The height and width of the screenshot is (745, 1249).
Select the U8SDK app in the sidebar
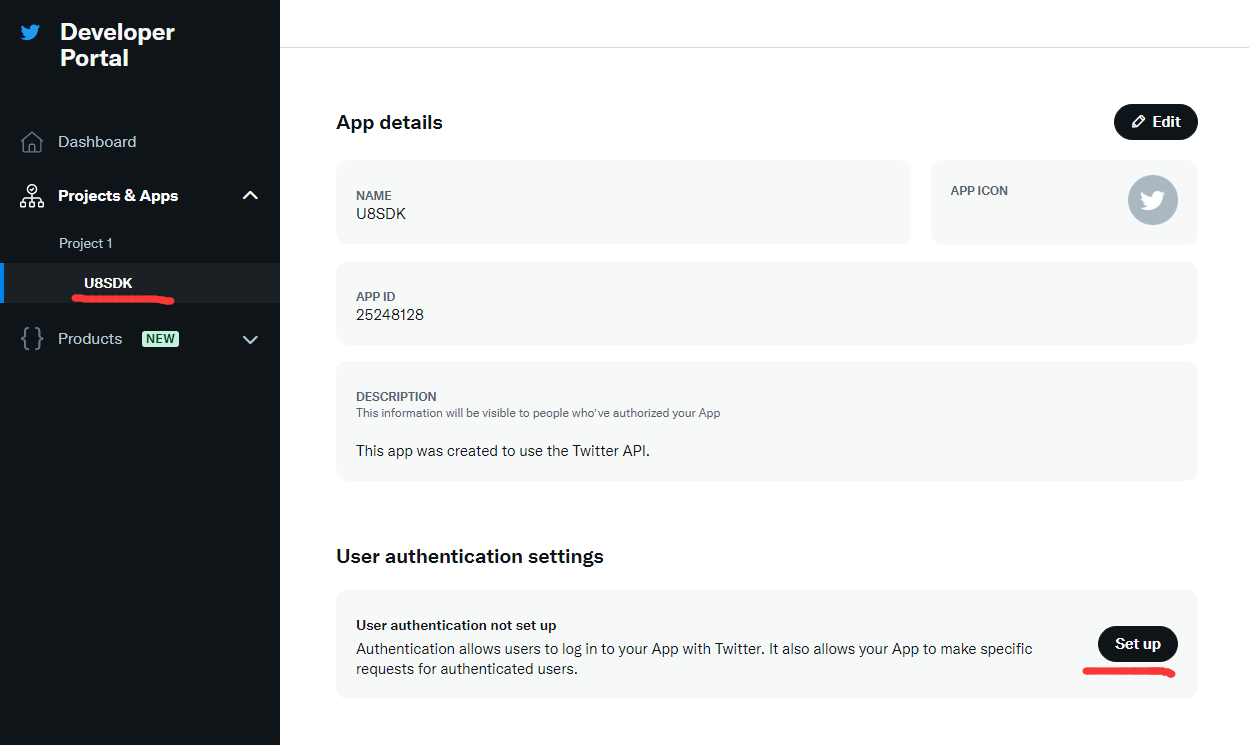click(108, 283)
